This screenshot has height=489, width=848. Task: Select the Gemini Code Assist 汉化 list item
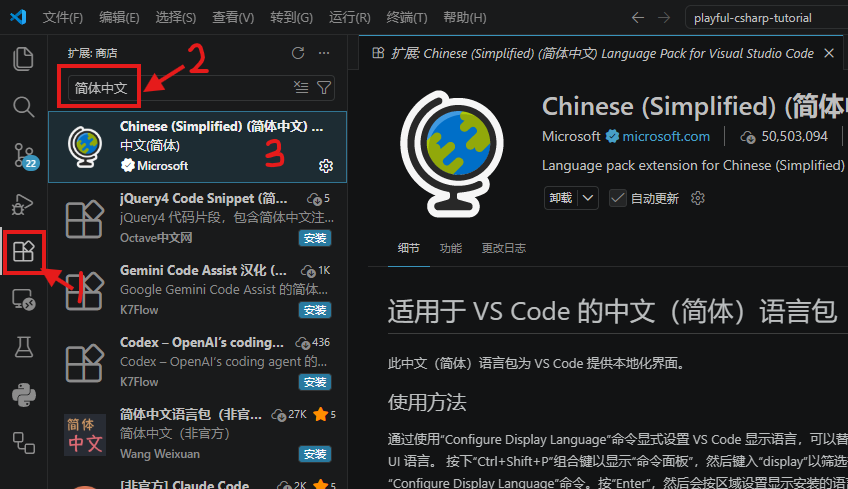(197, 290)
